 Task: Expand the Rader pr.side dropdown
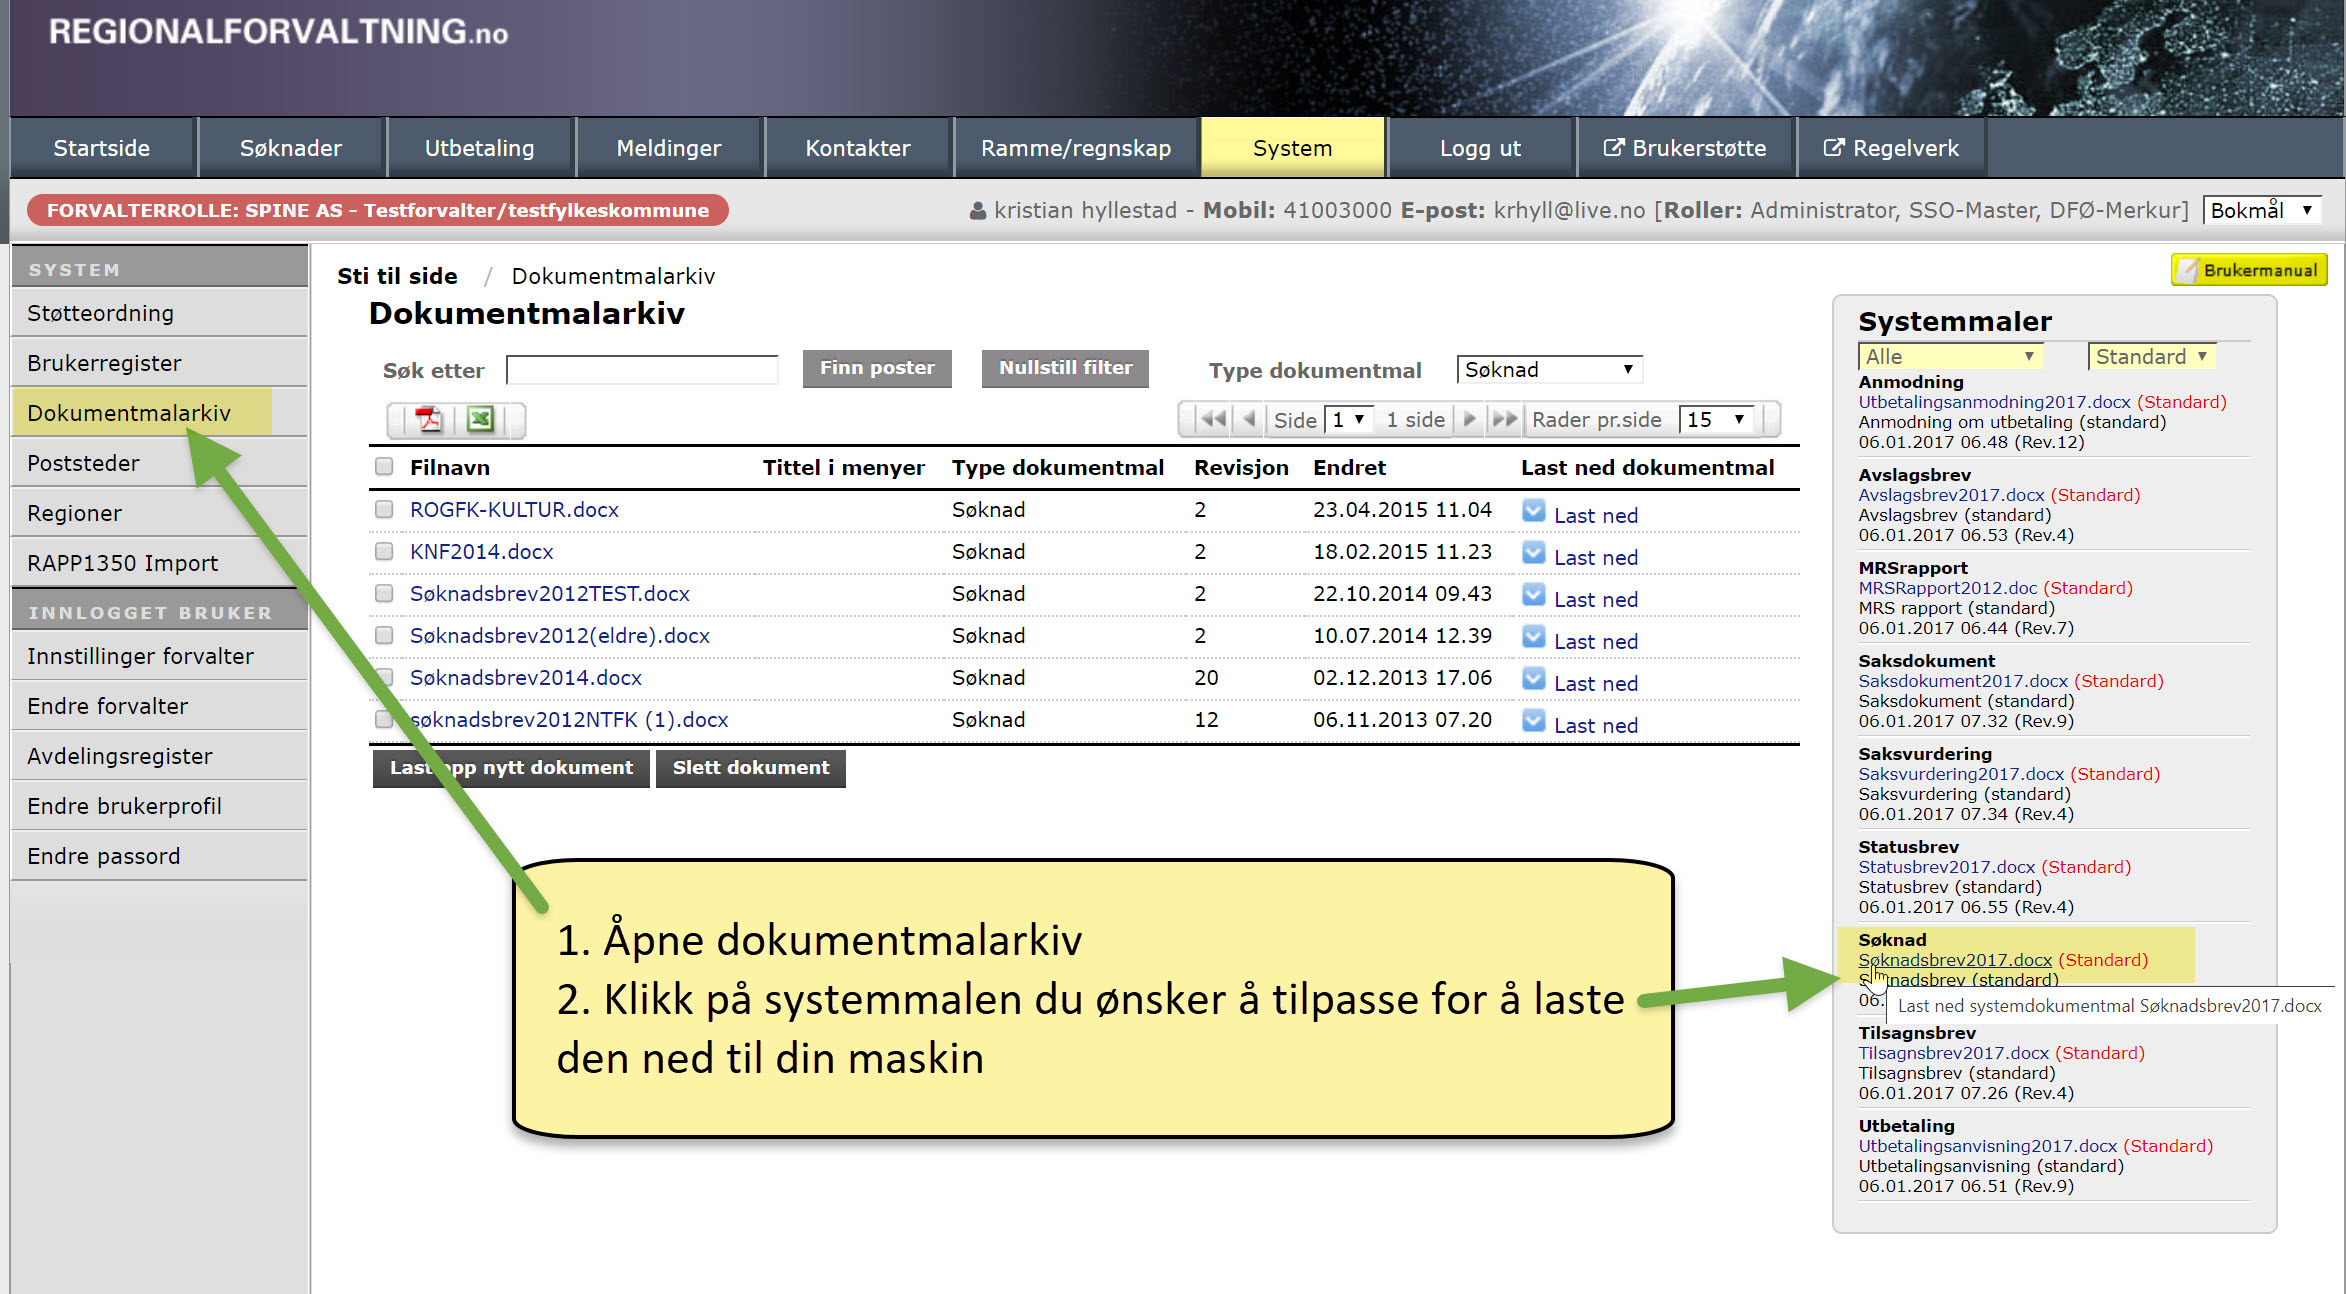pyautogui.click(x=1717, y=419)
